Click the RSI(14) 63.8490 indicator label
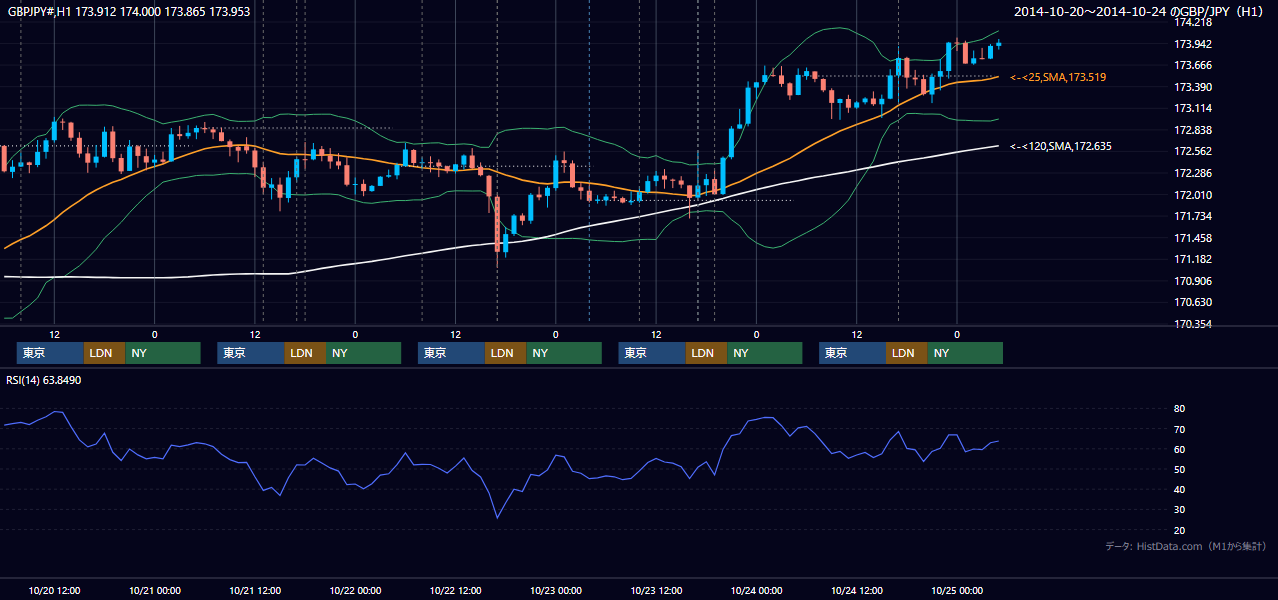 [44, 380]
